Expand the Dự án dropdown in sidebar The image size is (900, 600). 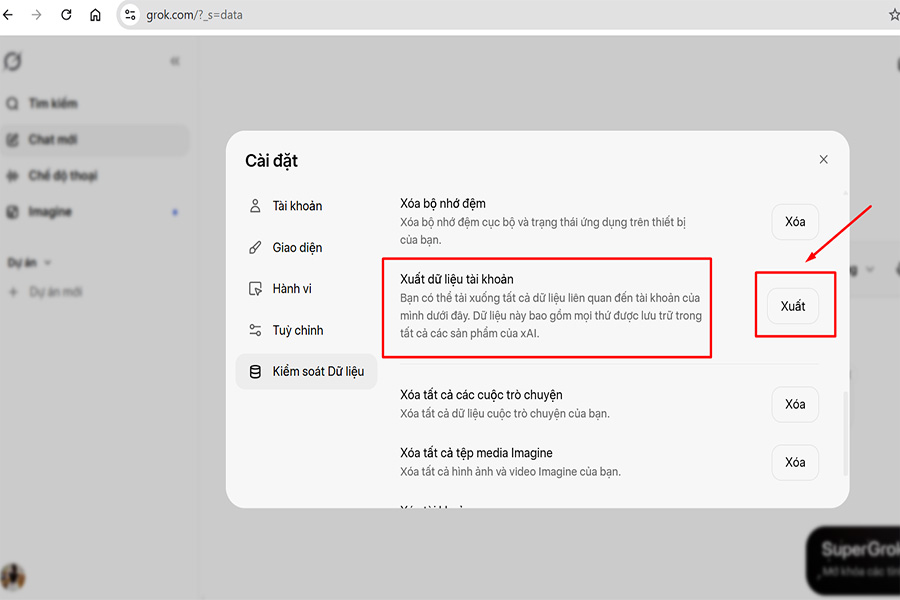click(x=30, y=262)
